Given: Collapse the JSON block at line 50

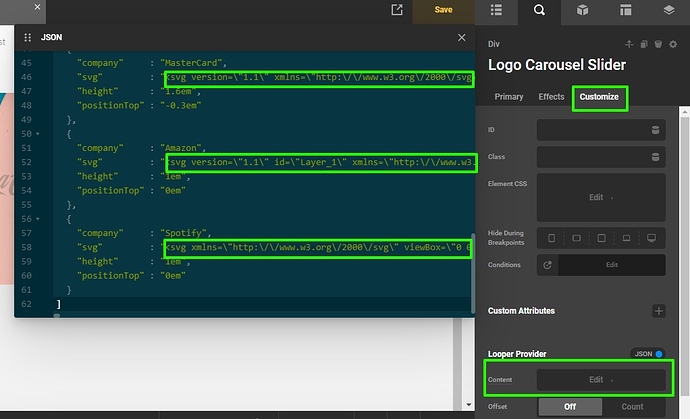Looking at the screenshot, I should (x=38, y=133).
